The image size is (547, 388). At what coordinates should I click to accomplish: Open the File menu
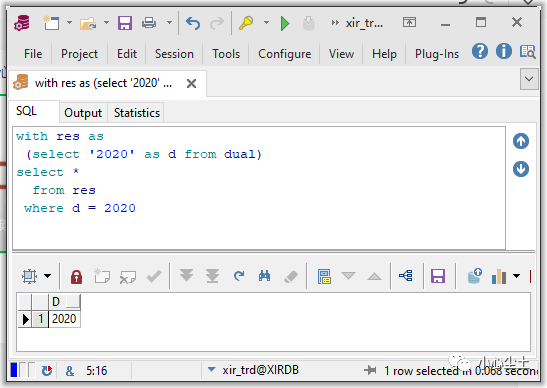click(x=33, y=54)
